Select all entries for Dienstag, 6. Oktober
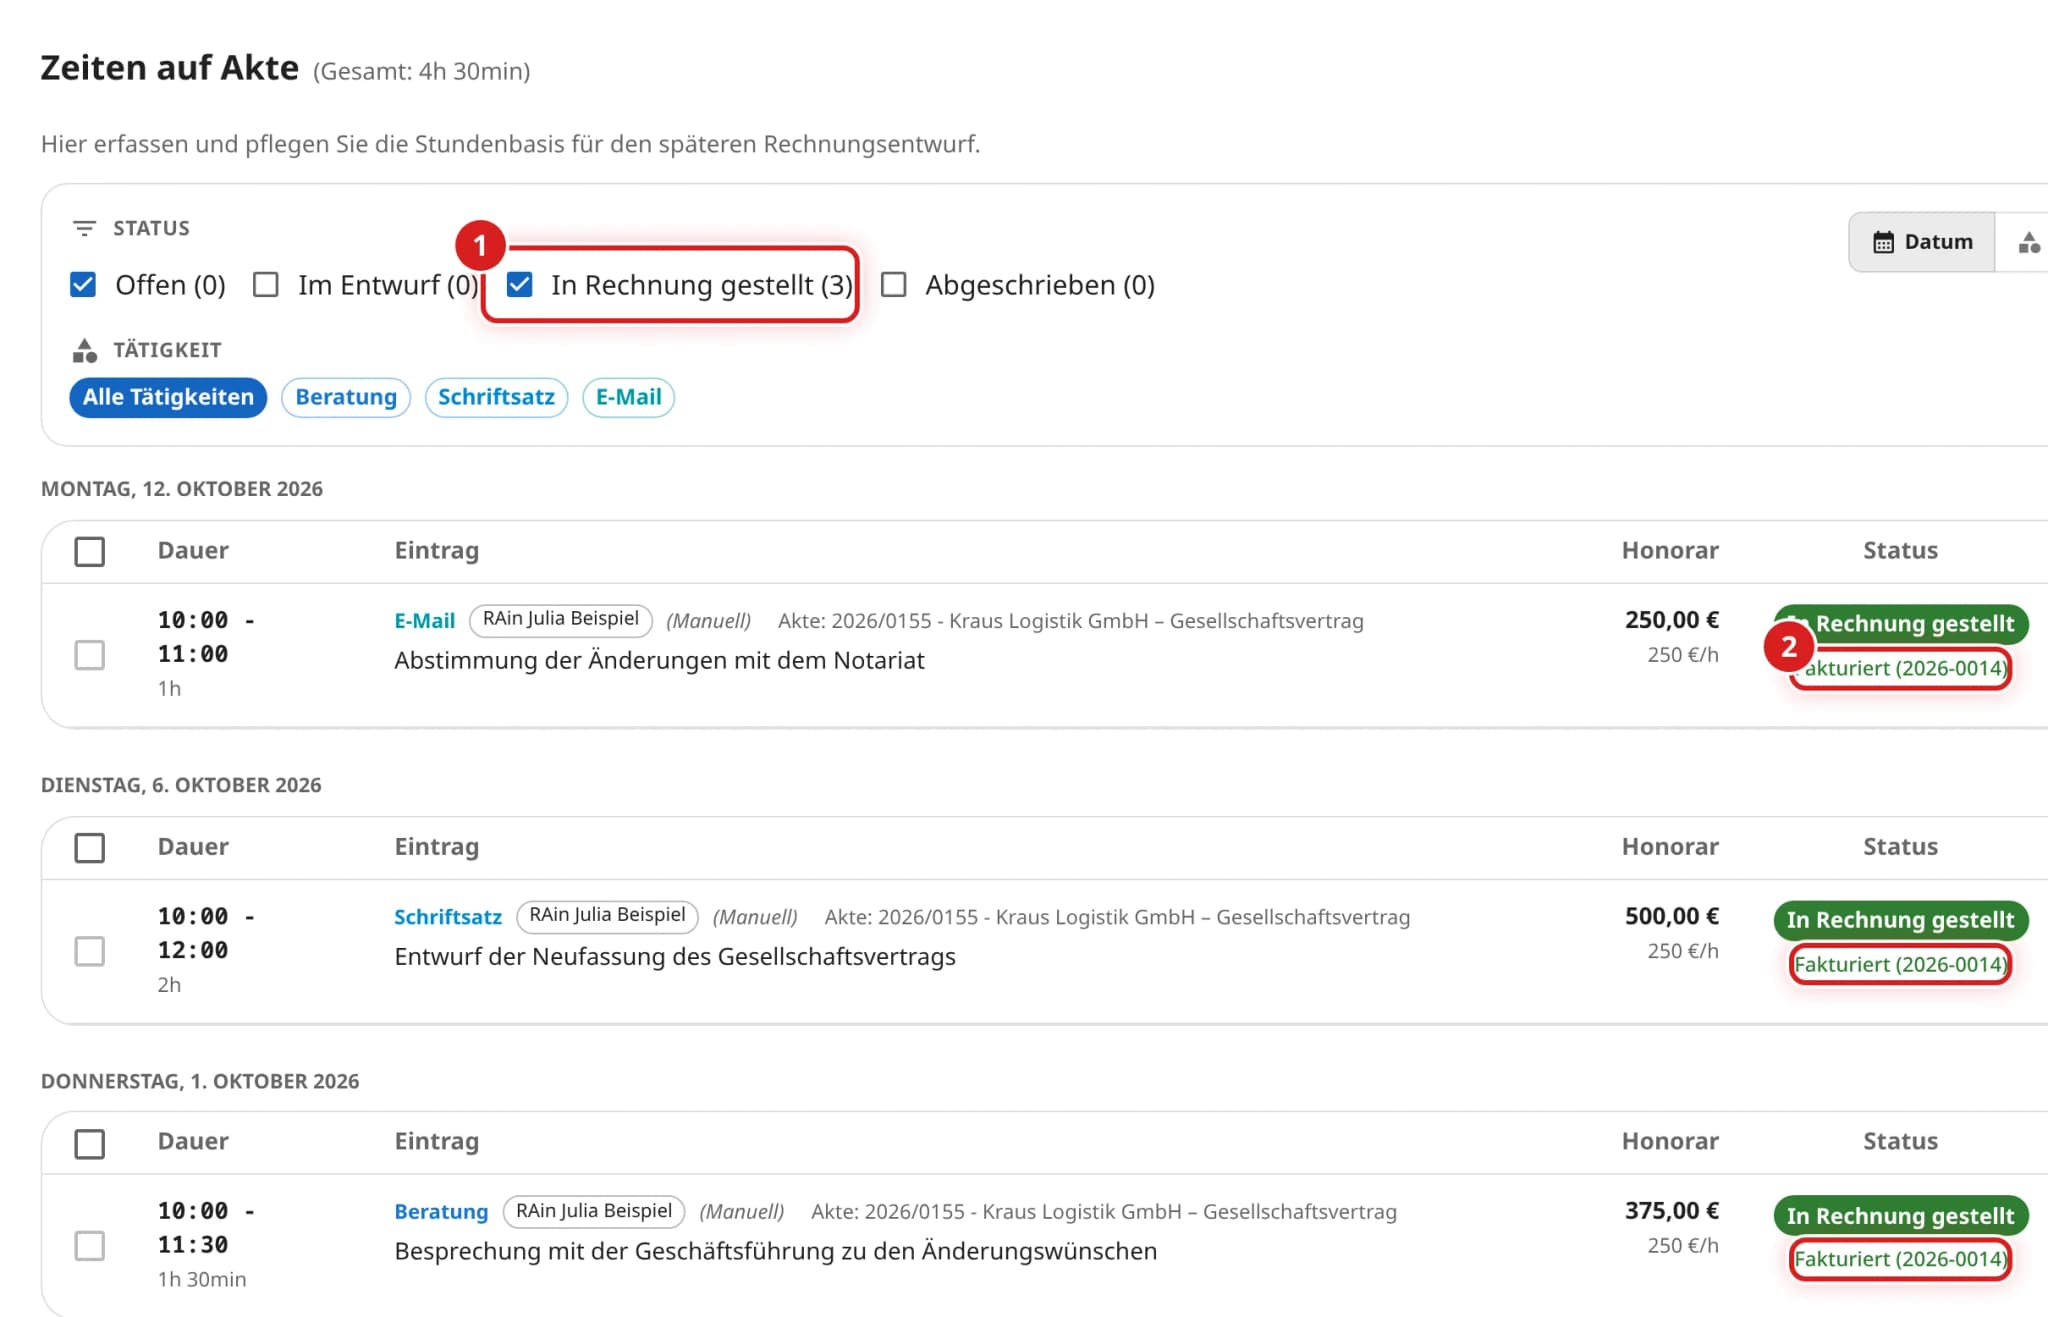2048x1317 pixels. (90, 847)
